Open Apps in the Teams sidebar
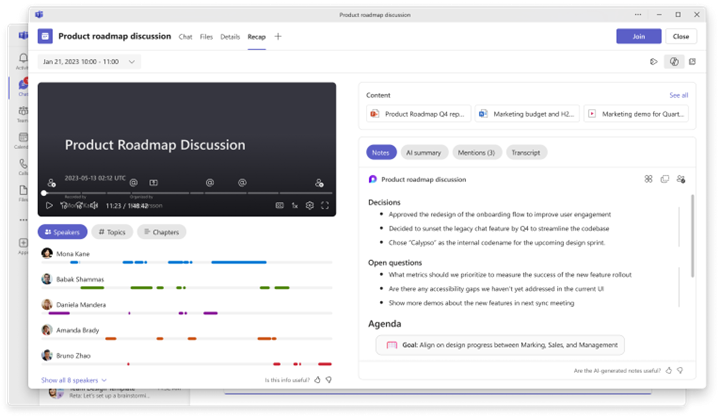The image size is (720, 417). (23, 246)
